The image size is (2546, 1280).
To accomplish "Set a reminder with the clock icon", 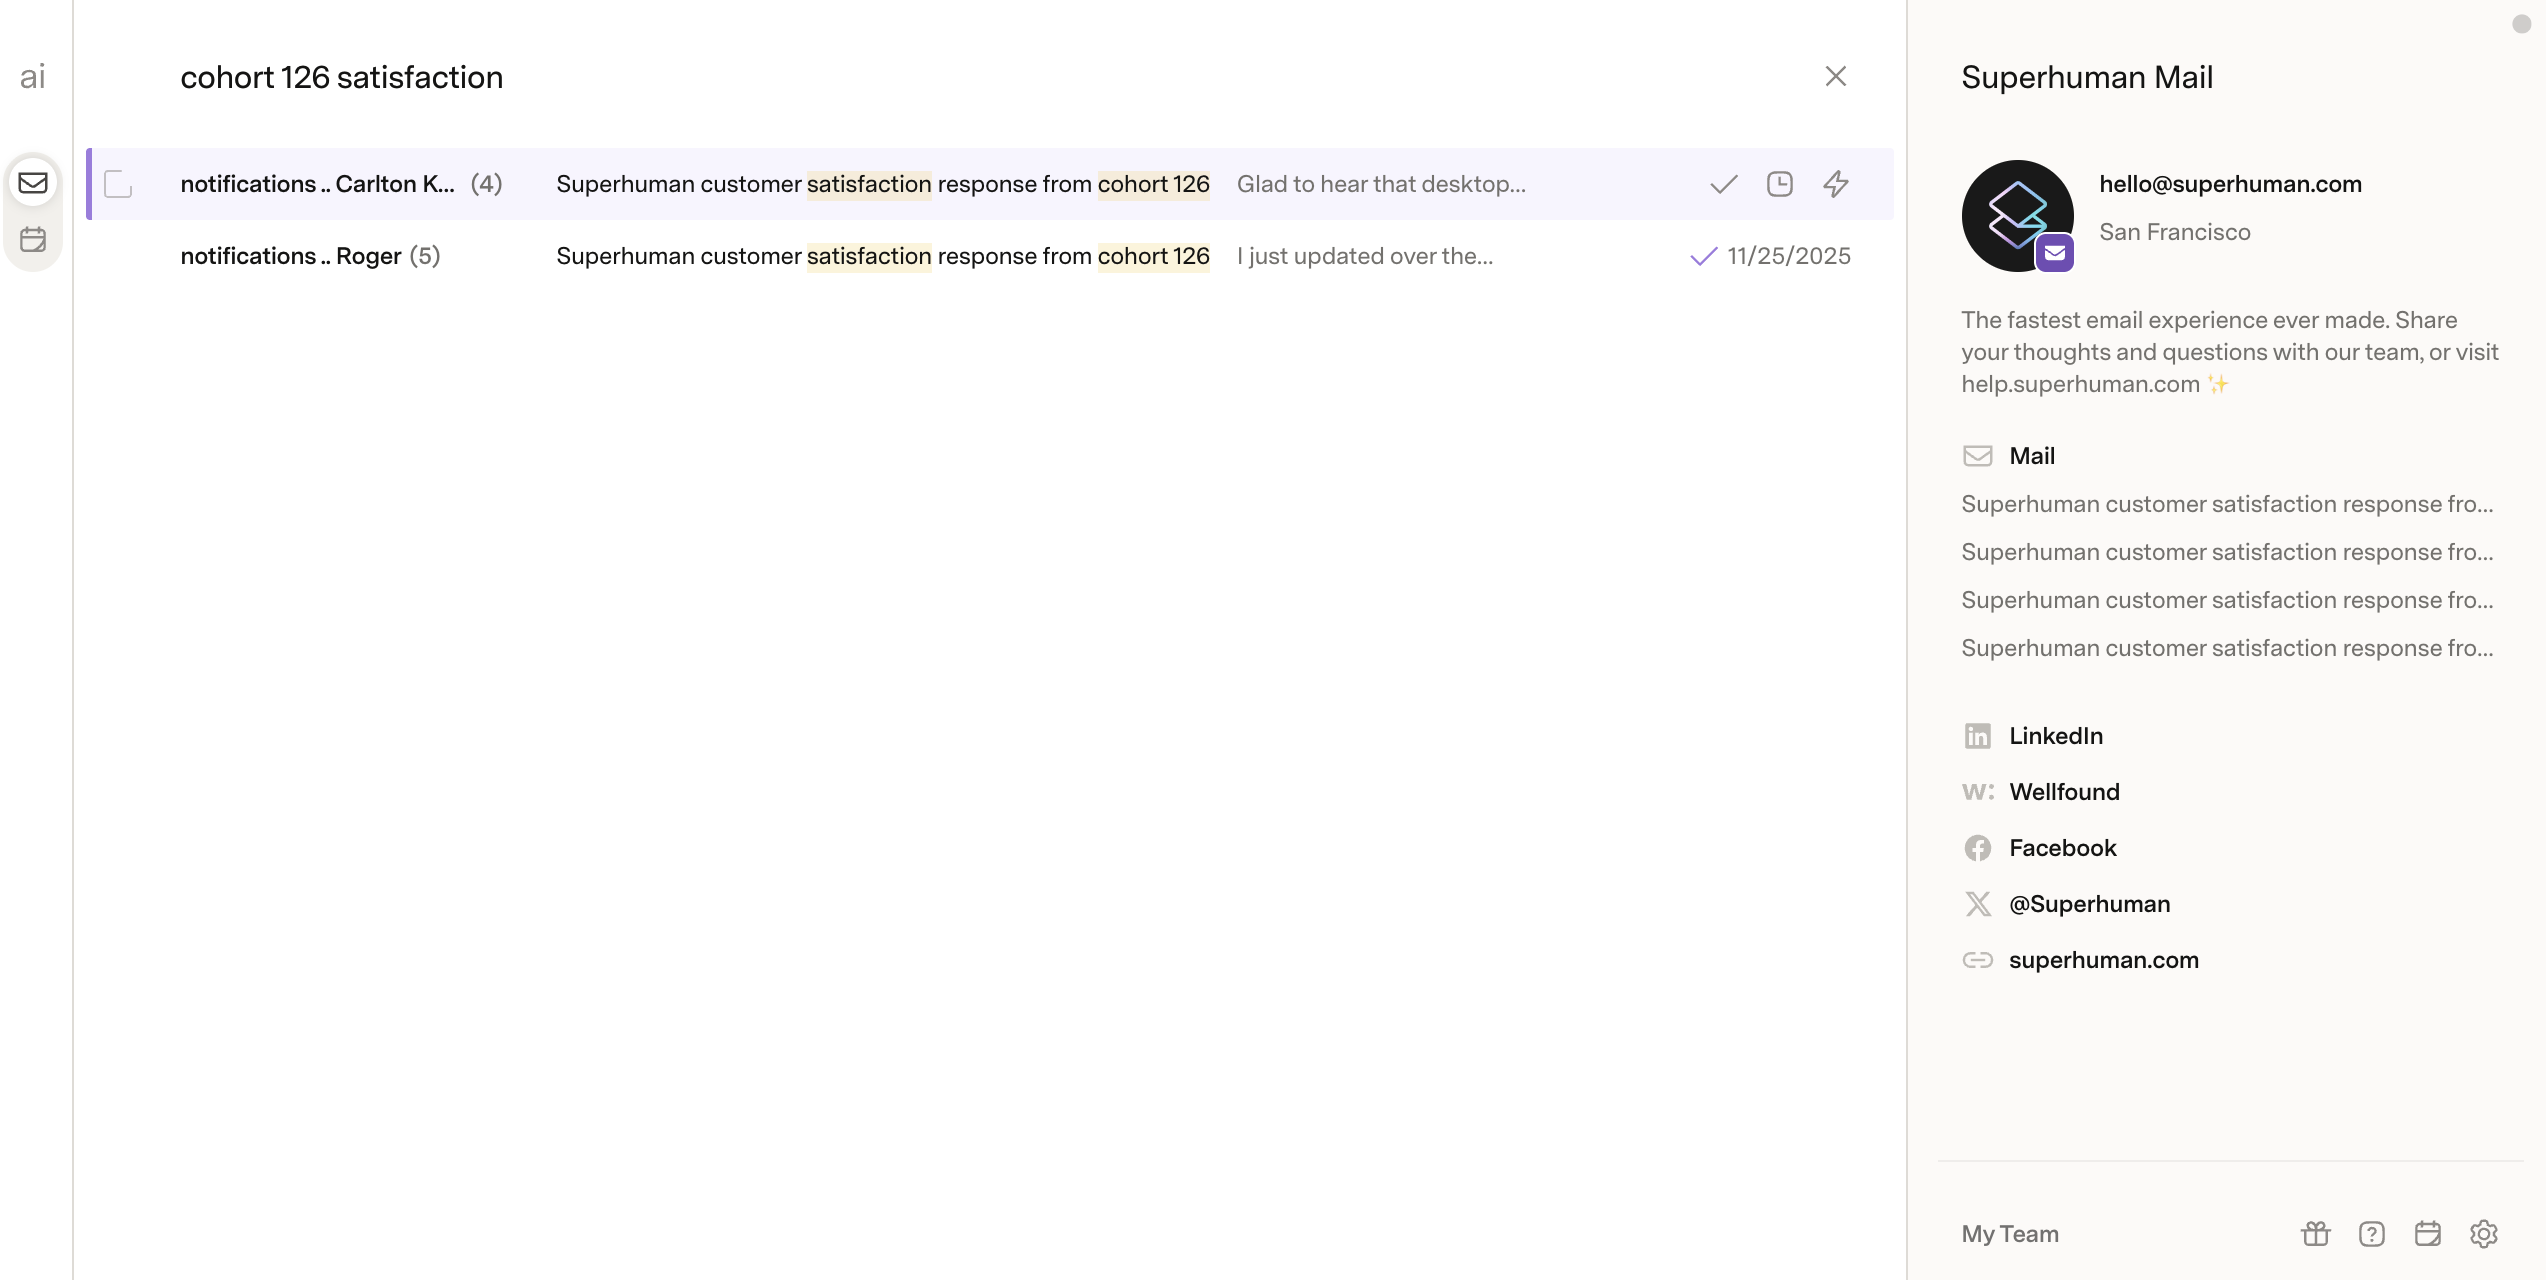I will point(1779,184).
